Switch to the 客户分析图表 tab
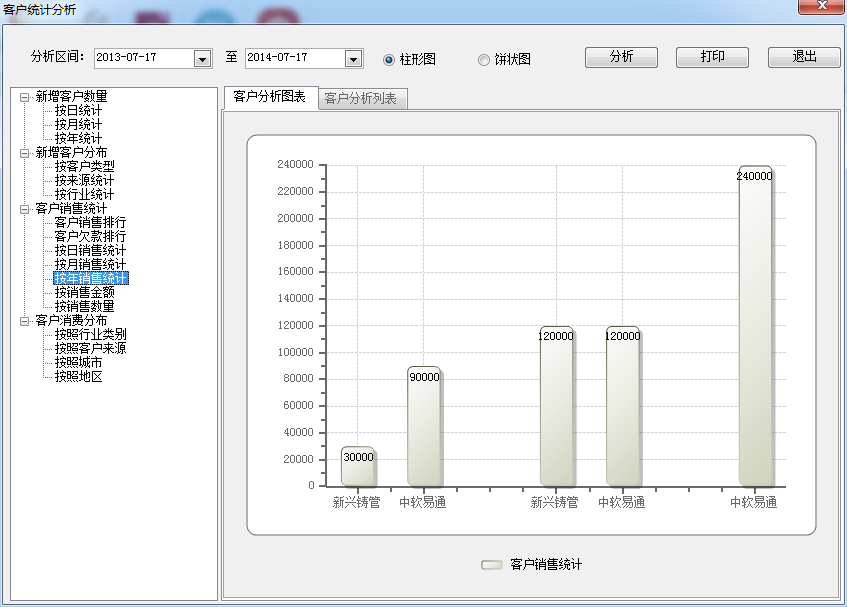Viewport: 847px width, 607px height. [x=270, y=97]
